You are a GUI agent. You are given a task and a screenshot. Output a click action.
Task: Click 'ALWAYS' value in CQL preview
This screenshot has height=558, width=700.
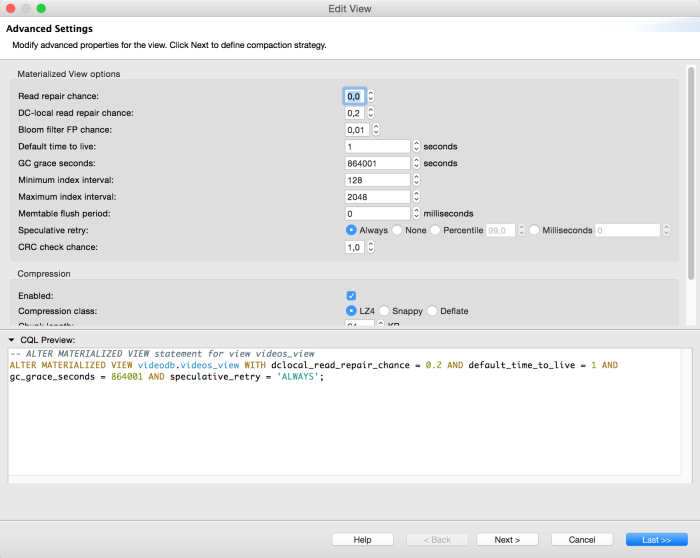point(298,377)
